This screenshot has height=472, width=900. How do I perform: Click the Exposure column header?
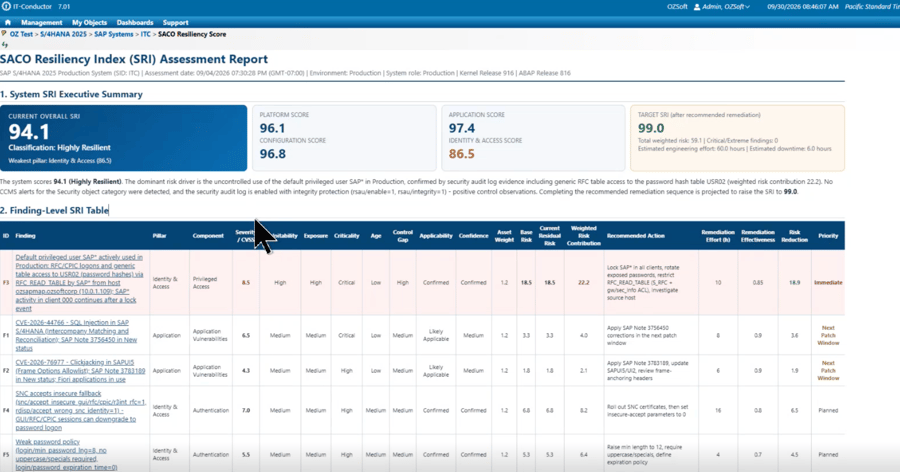click(316, 236)
